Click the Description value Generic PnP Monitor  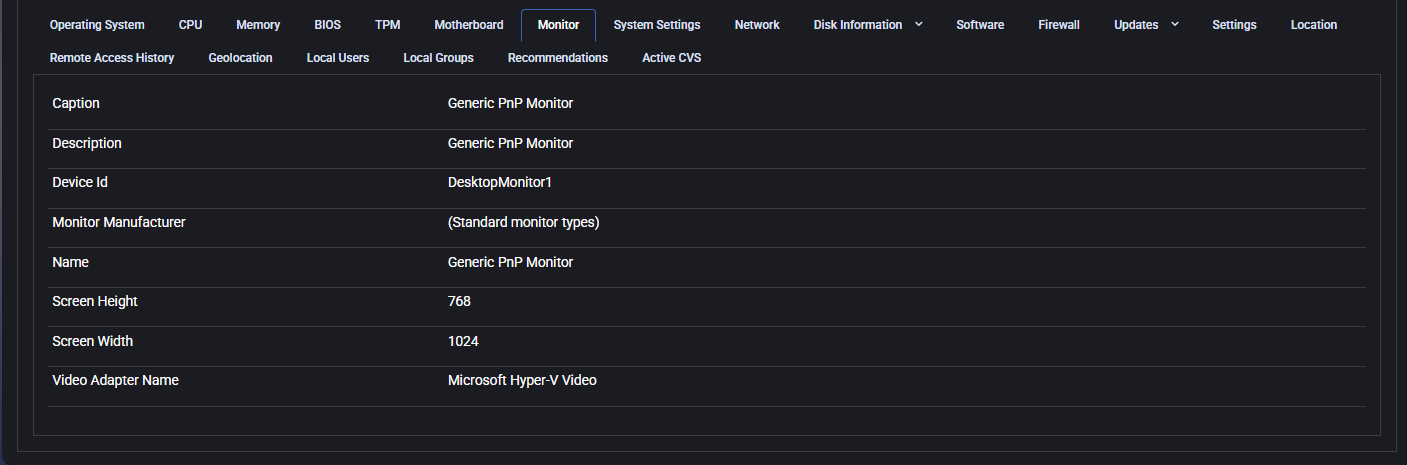pos(510,143)
